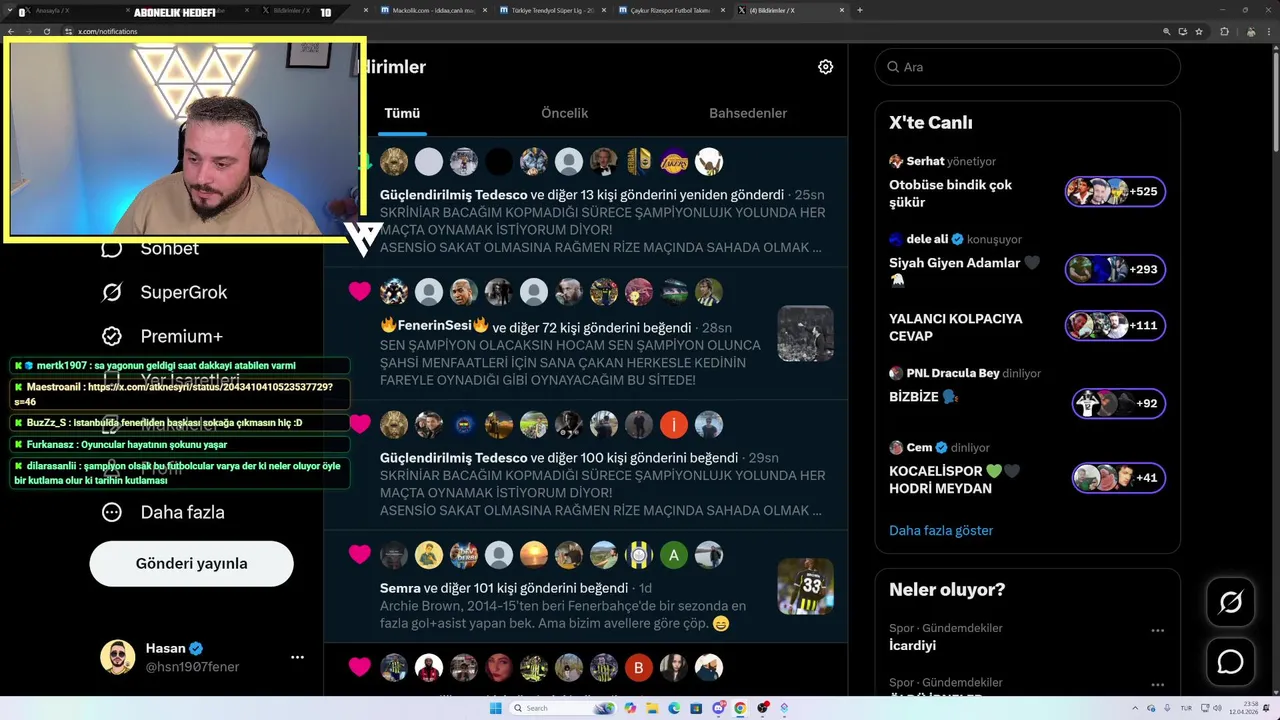
Task: Open more options for İcardiyi trend
Action: 1157,630
